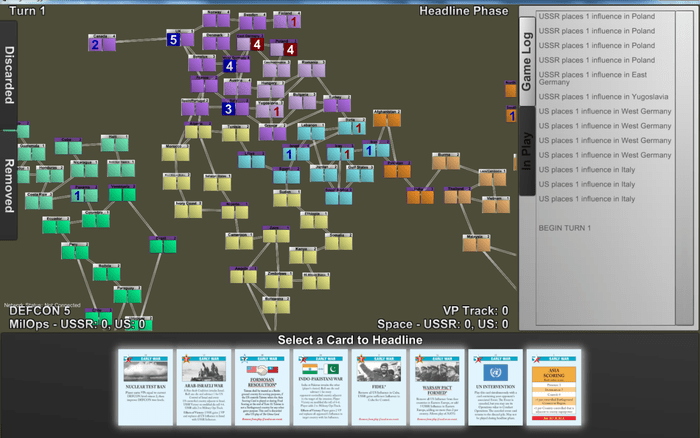Image resolution: width=700 pixels, height=438 pixels.
Task: Select the Hungary country node
Action: 271,89
